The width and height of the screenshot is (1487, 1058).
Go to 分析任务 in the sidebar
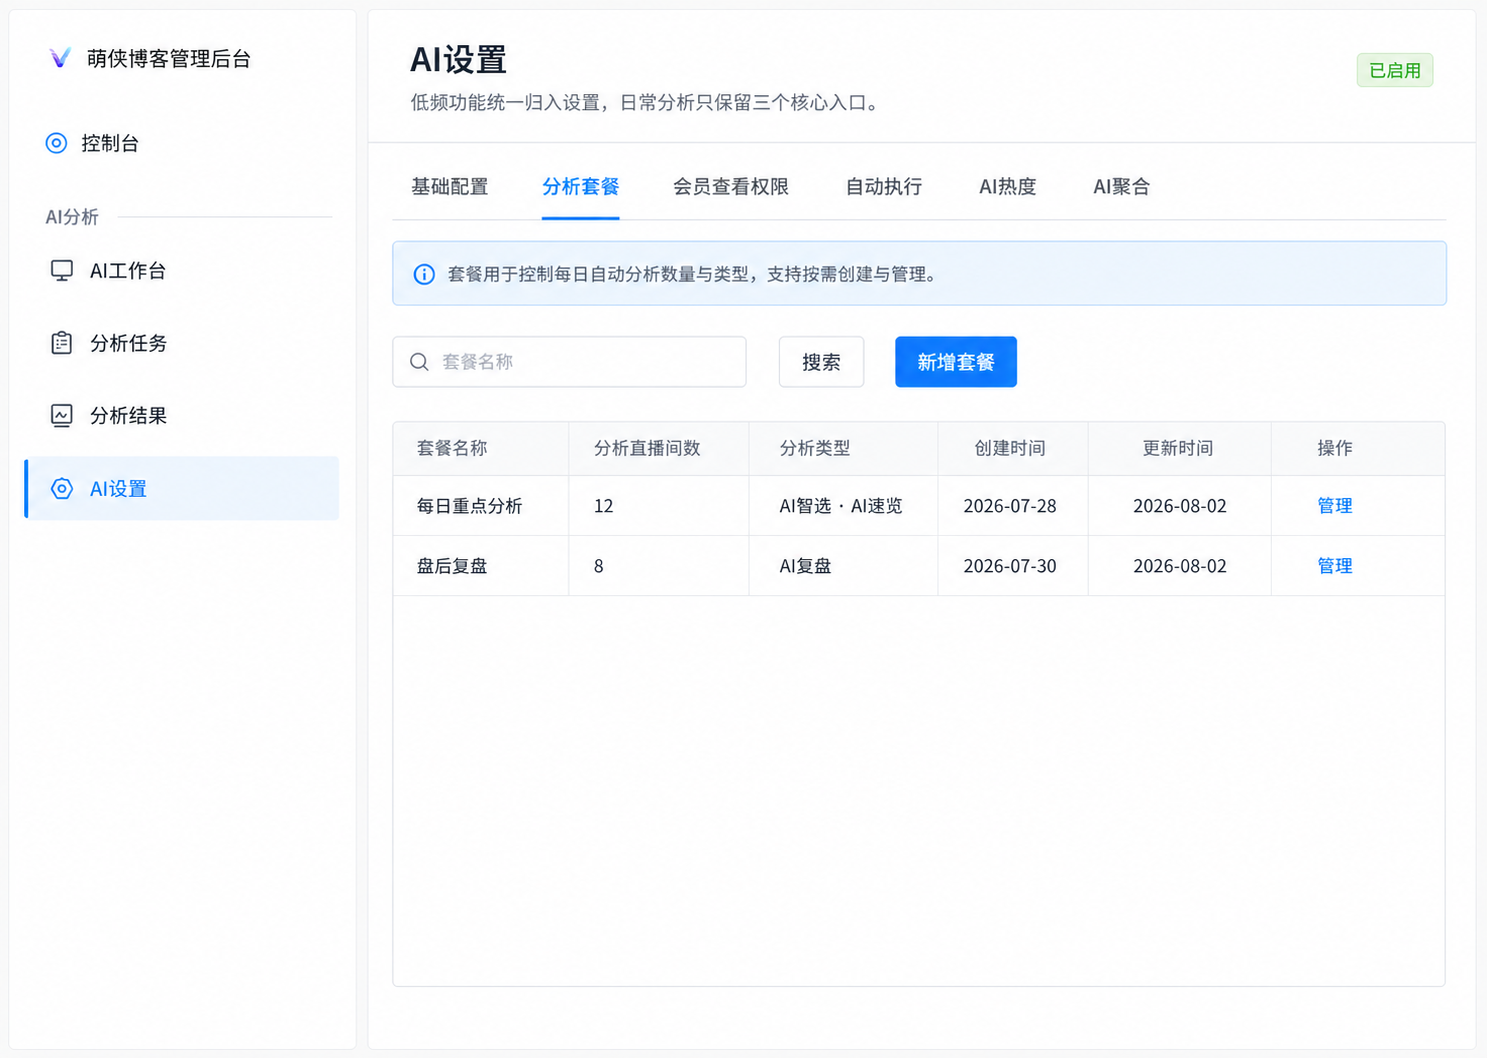coord(182,343)
